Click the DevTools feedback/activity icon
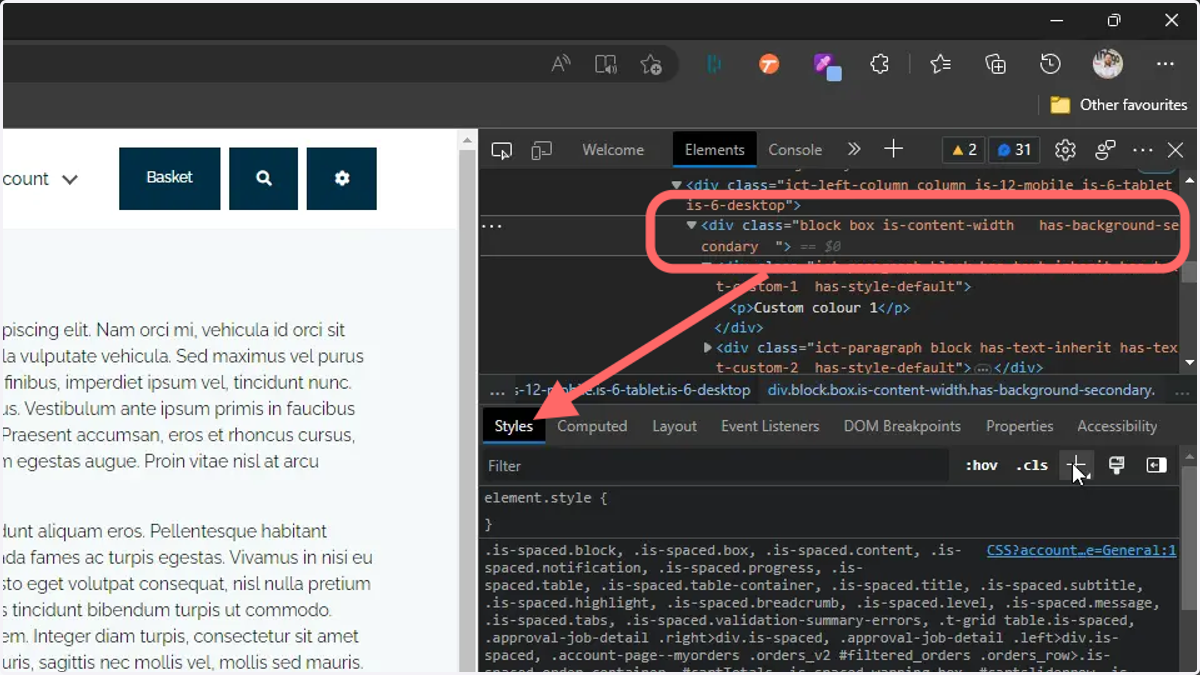The width and height of the screenshot is (1200, 675). 1105,150
